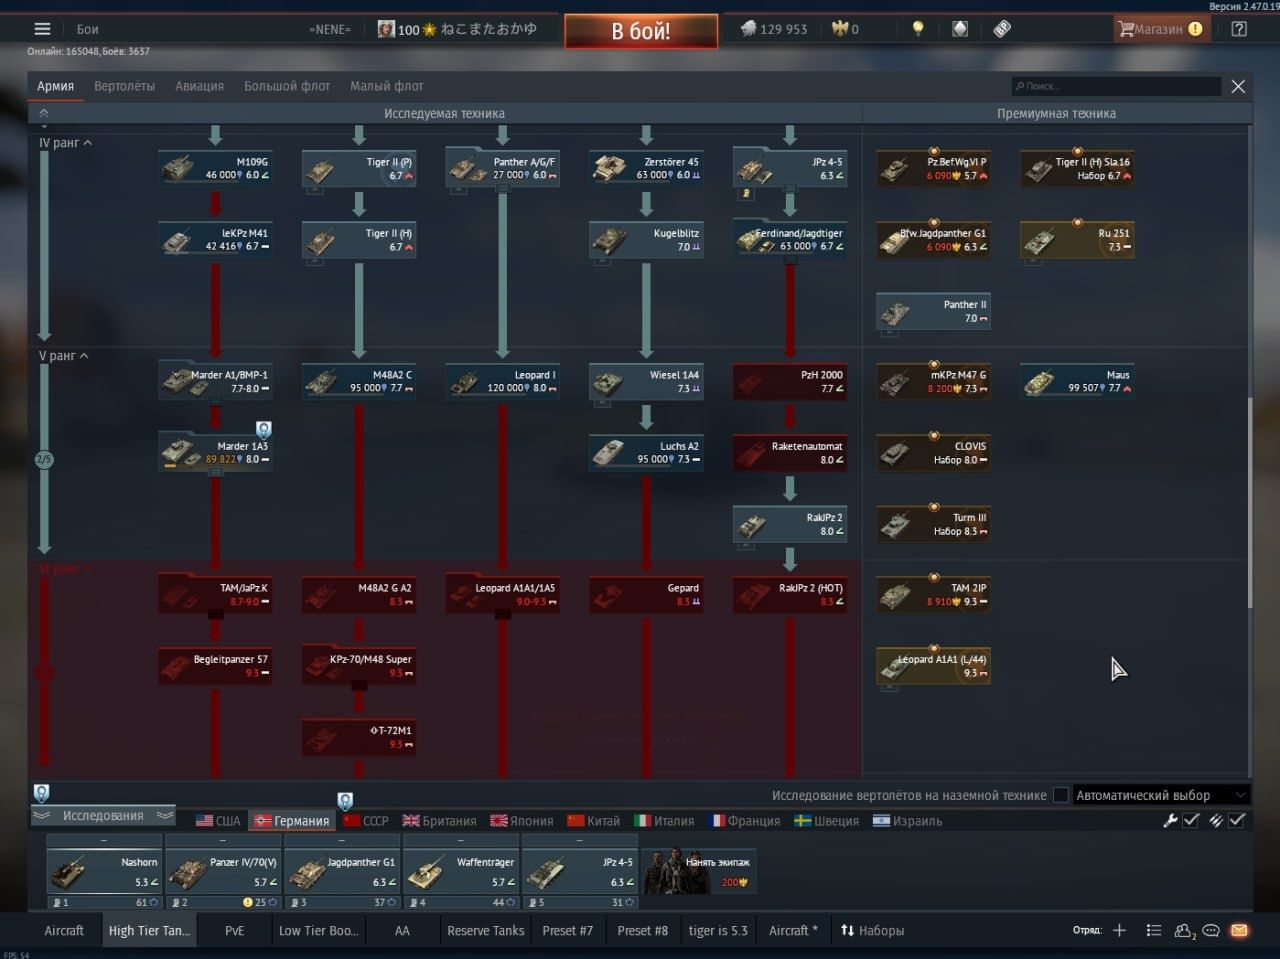
Task: Select the Швеция nation tab
Action: 827,821
